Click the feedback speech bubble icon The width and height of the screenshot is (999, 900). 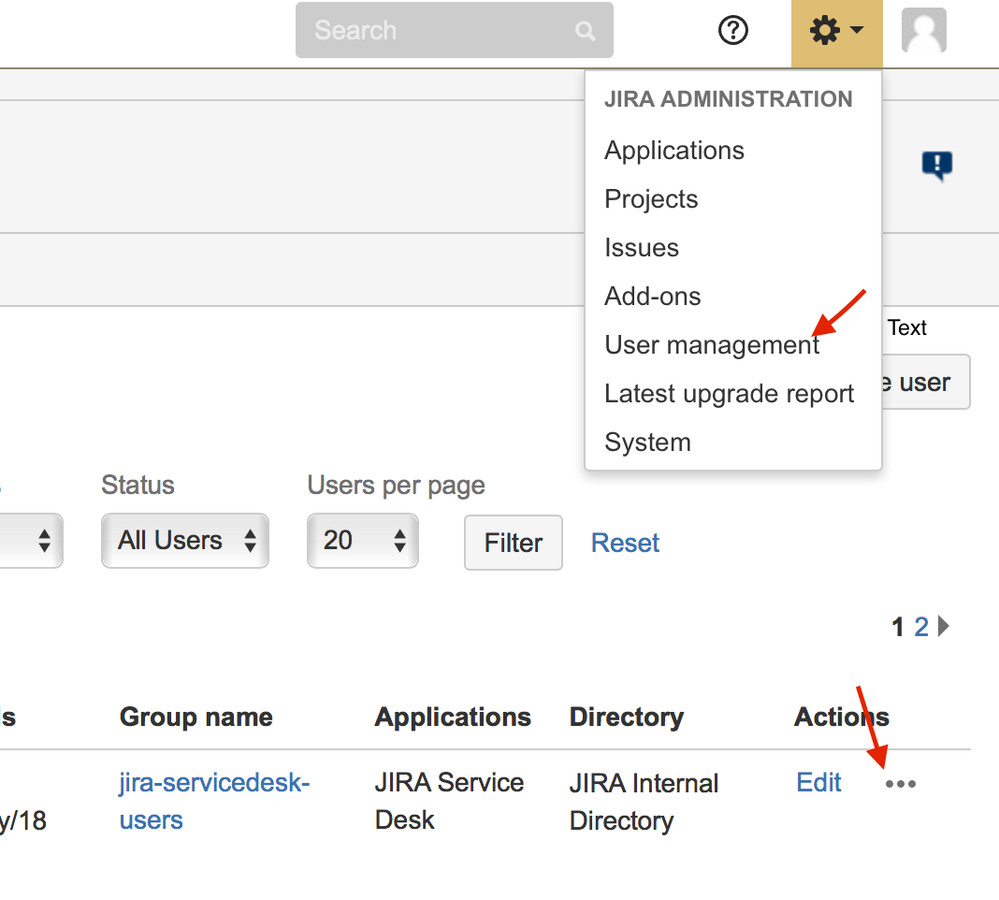[936, 165]
